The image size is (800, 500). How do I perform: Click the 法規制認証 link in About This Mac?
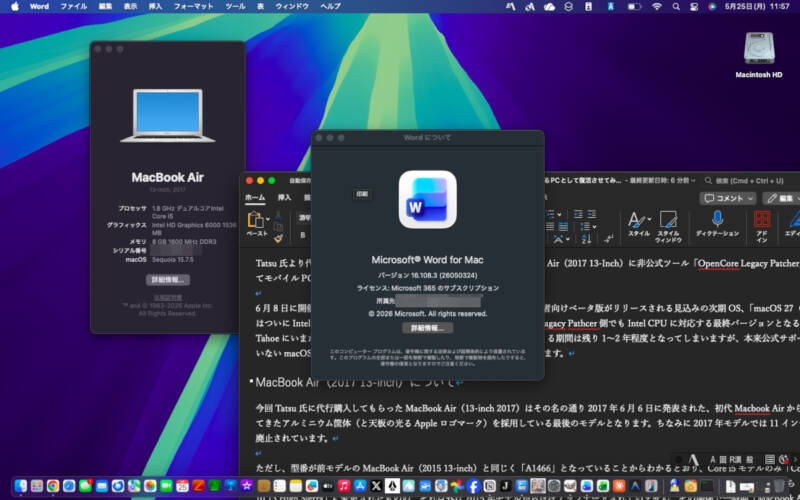click(167, 297)
